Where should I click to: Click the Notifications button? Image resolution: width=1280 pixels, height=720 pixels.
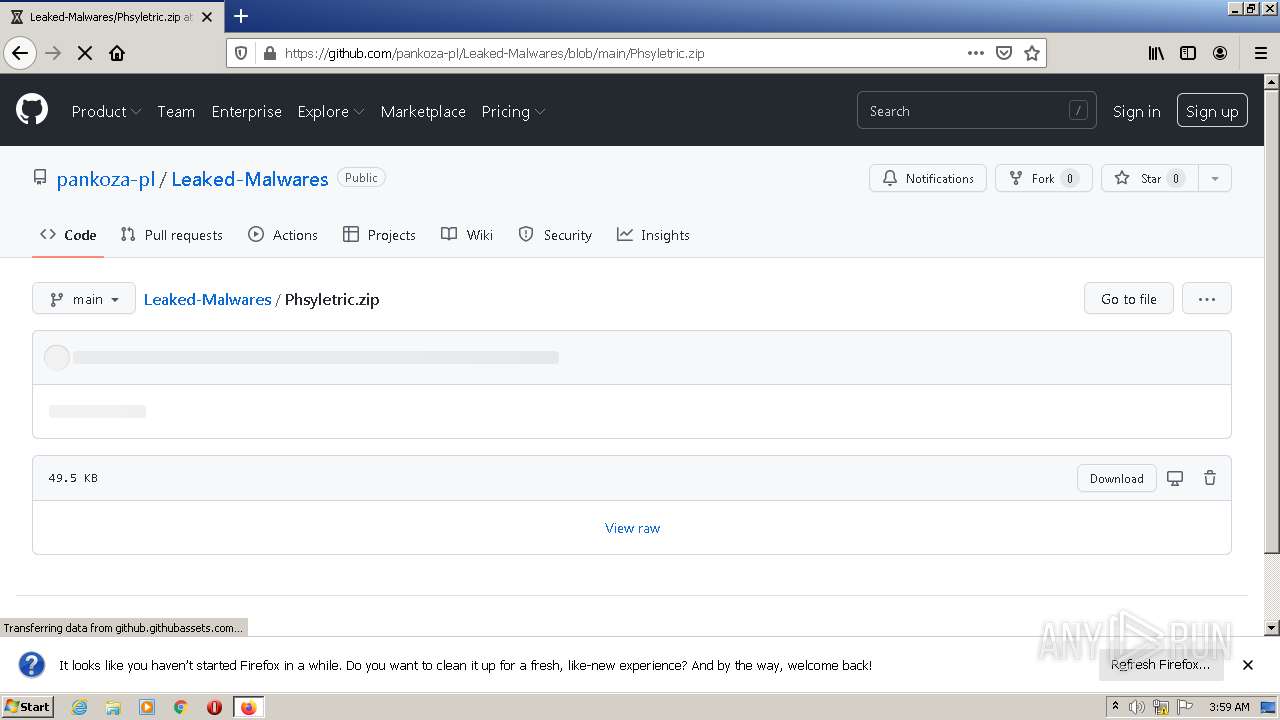[928, 178]
